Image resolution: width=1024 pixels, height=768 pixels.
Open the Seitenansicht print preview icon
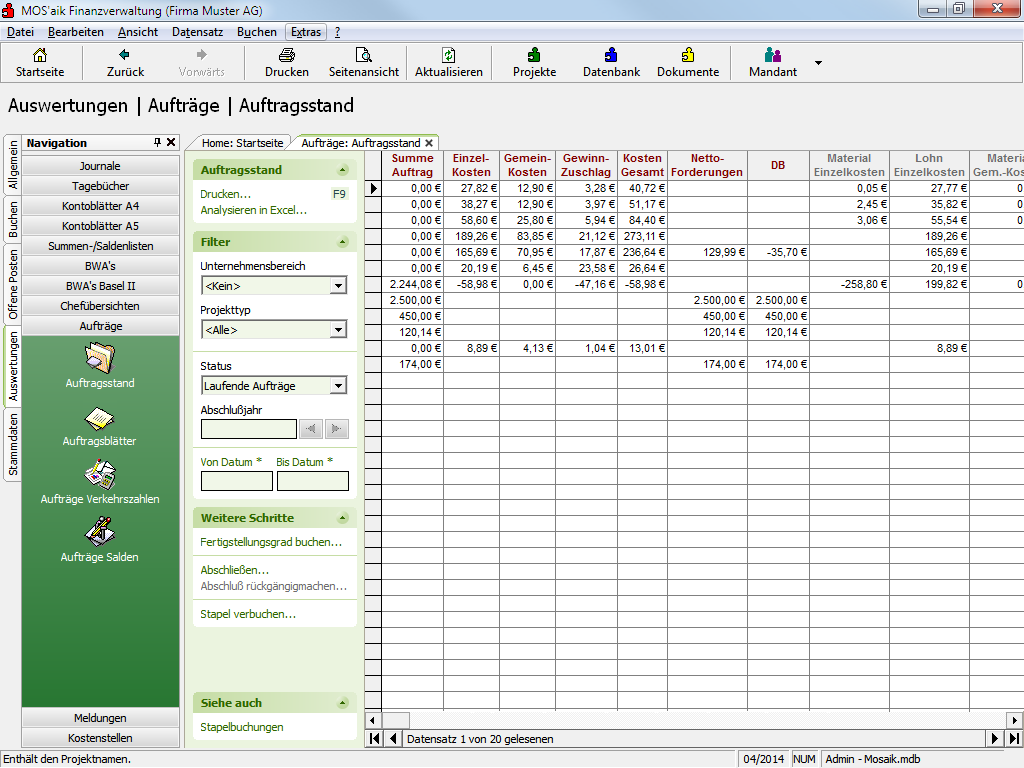(363, 55)
